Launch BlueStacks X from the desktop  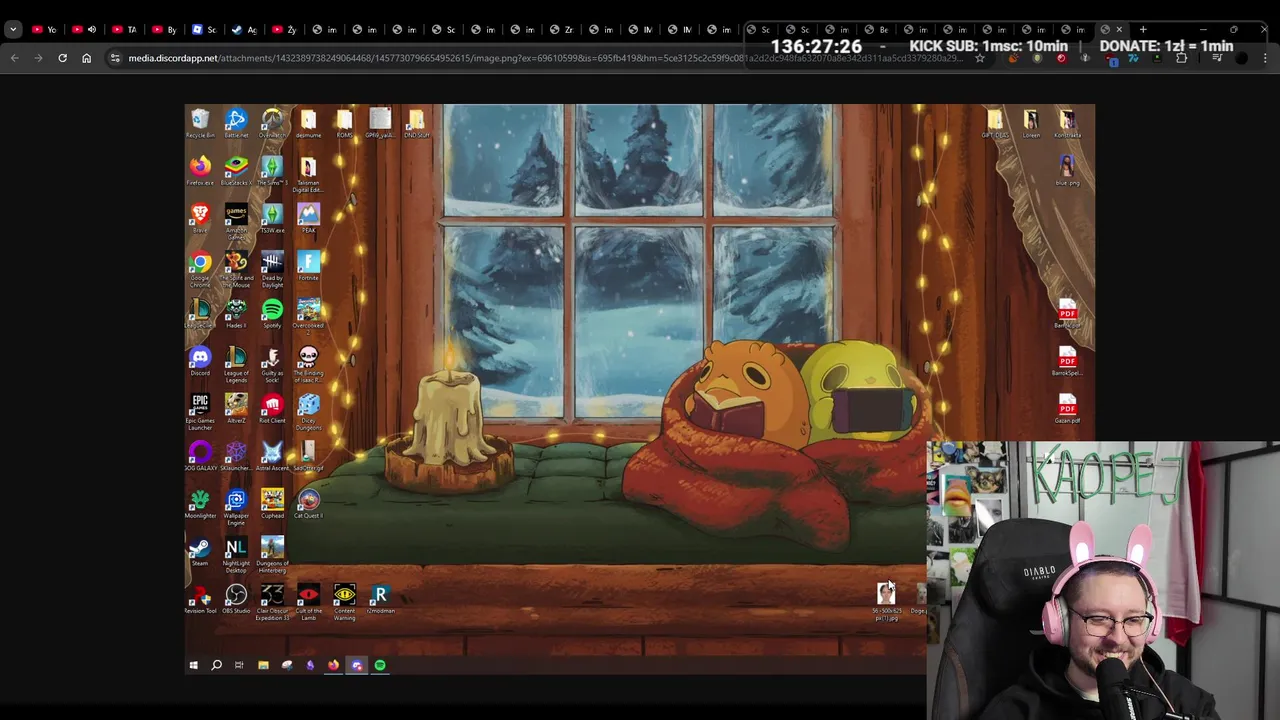236,170
